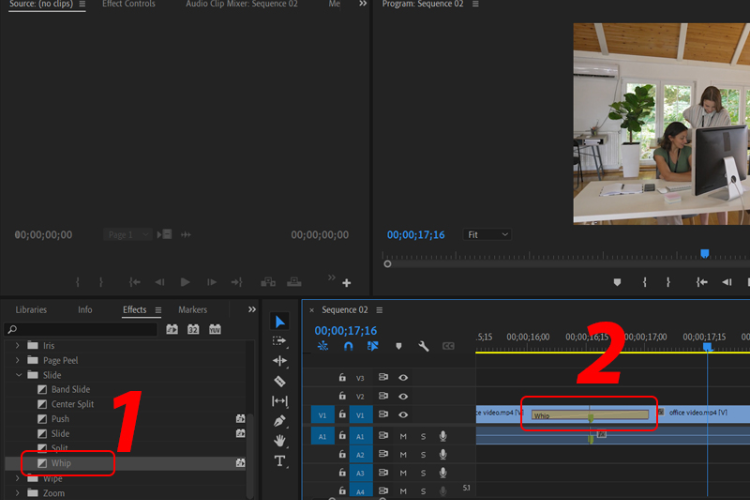Image resolution: width=750 pixels, height=500 pixels.
Task: Select the Type tool
Action: point(280,461)
